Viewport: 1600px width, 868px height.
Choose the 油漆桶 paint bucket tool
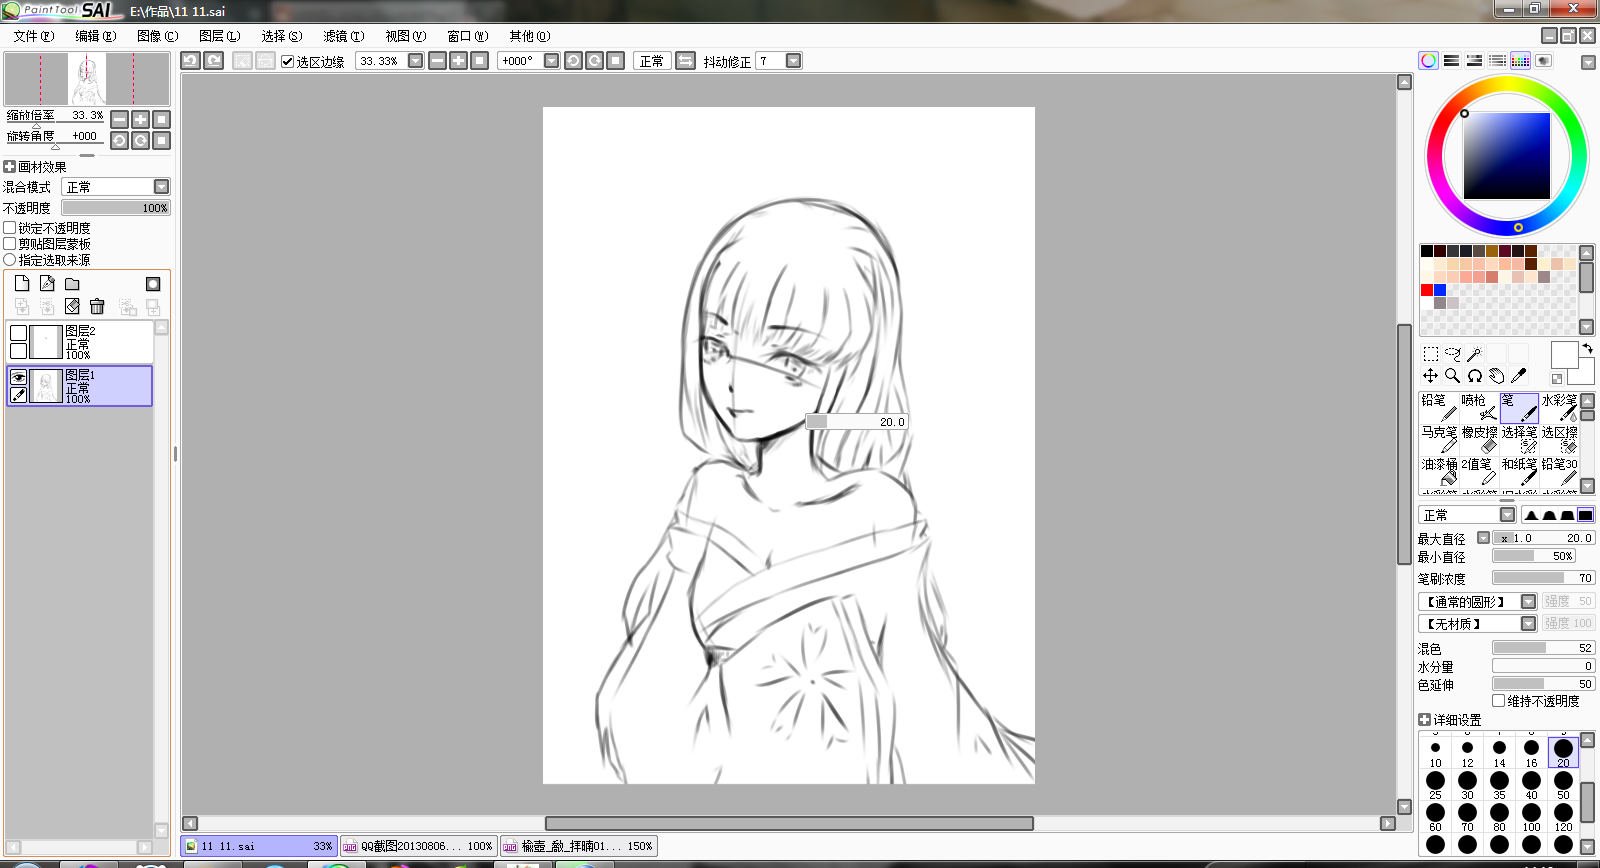(1439, 471)
